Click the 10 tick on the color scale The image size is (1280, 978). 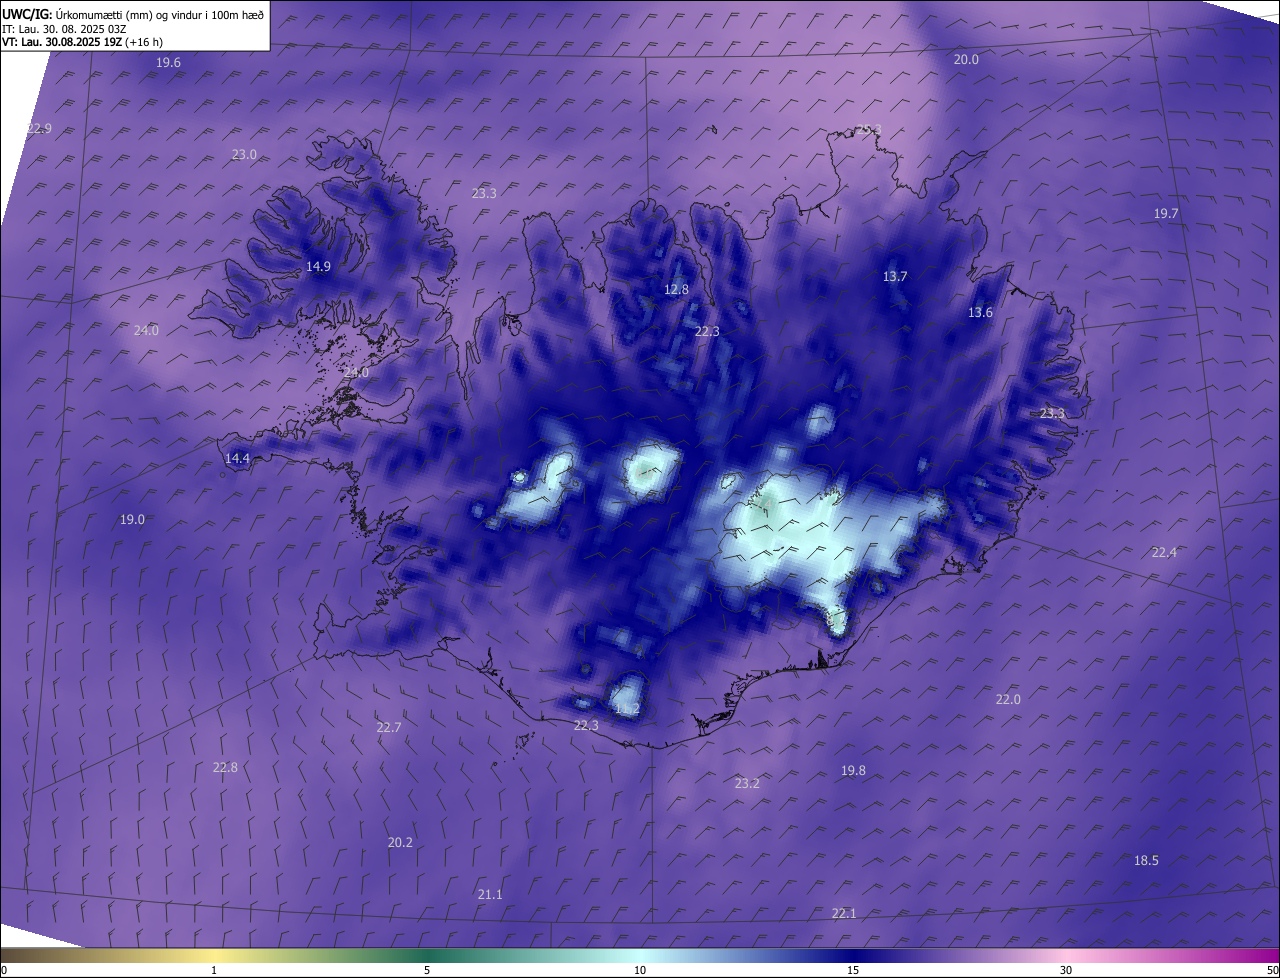tap(640, 971)
